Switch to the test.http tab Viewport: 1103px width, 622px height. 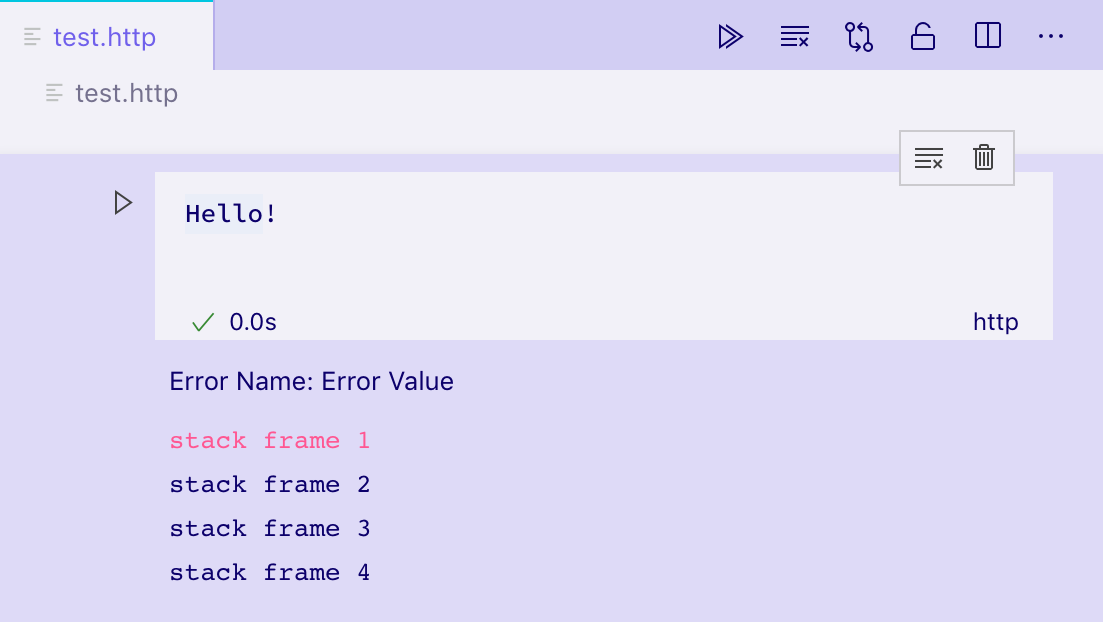click(105, 36)
